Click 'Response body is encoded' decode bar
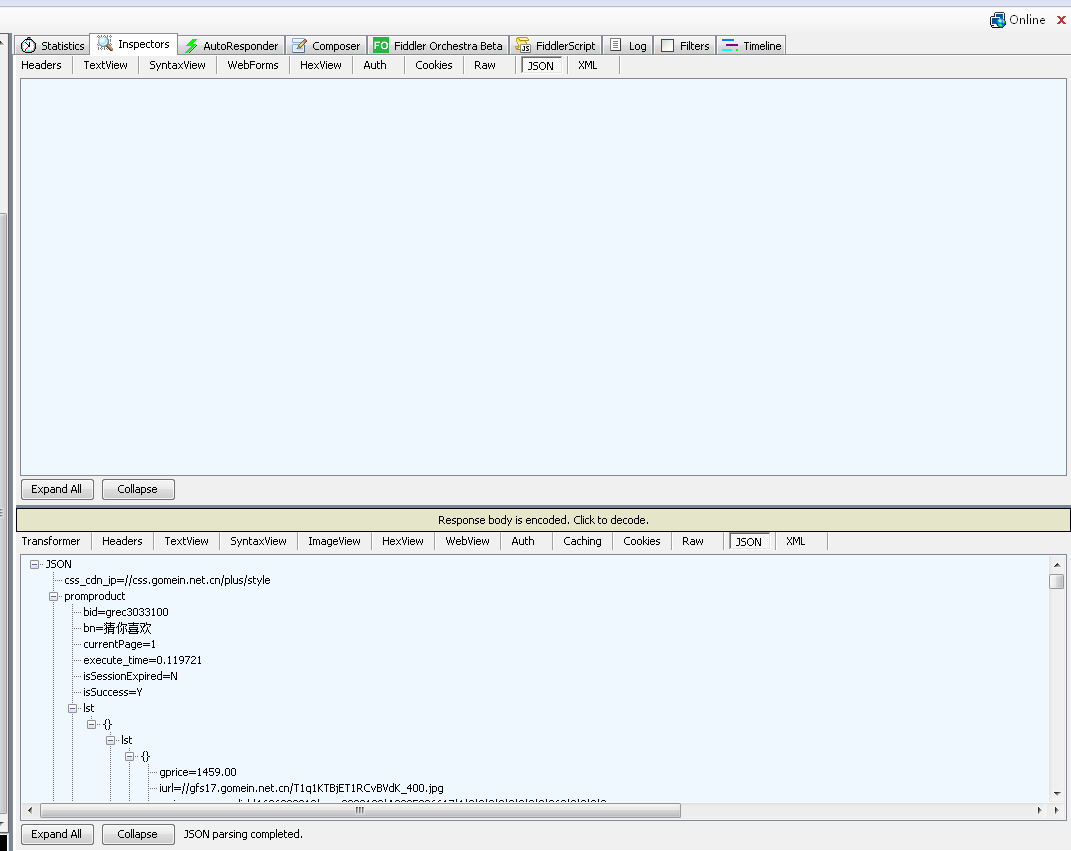The width and height of the screenshot is (1071, 851). coord(543,520)
